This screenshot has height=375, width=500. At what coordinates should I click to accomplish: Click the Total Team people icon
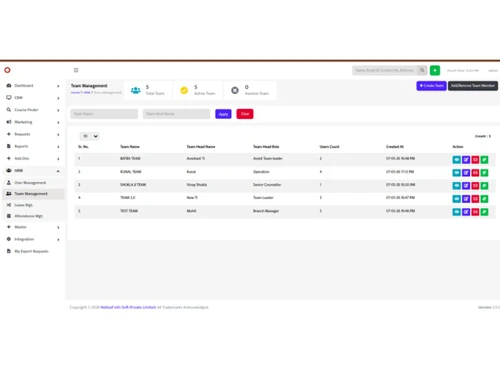coord(135,90)
